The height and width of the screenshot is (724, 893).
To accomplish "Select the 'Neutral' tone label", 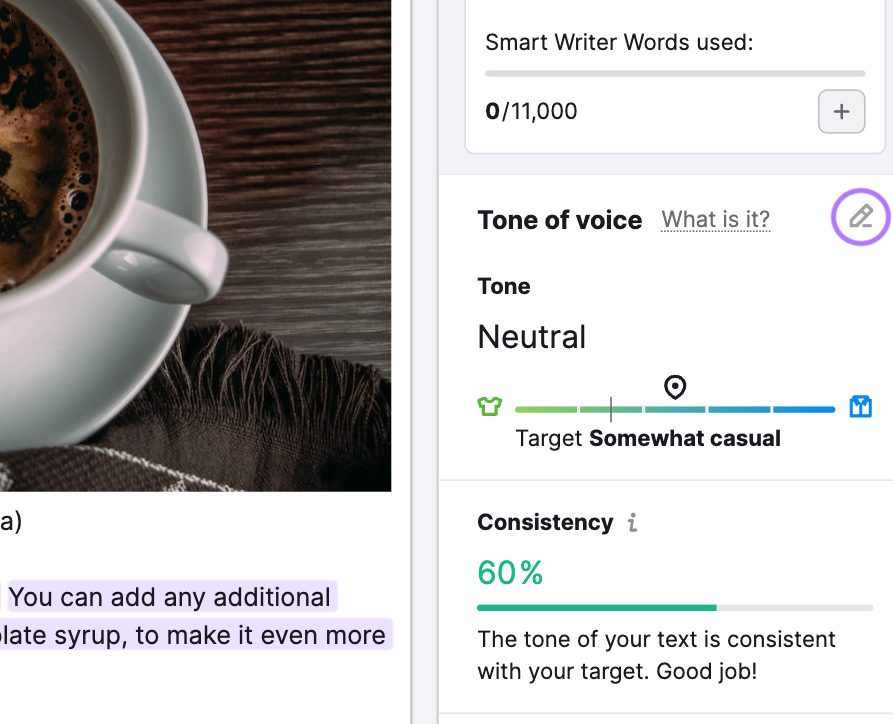I will tap(531, 337).
